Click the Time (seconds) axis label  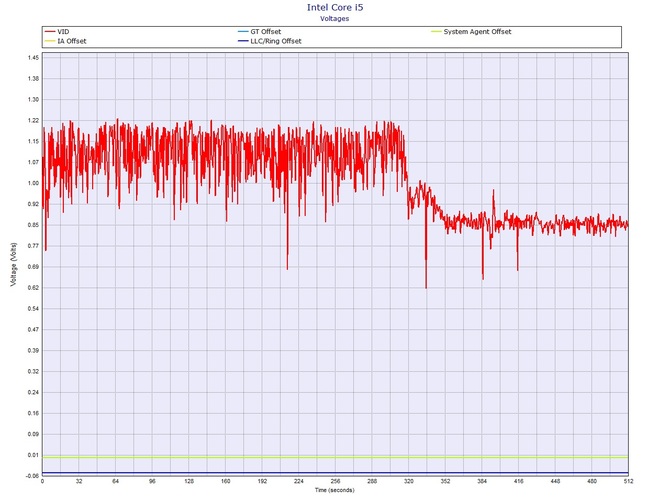pos(335,490)
